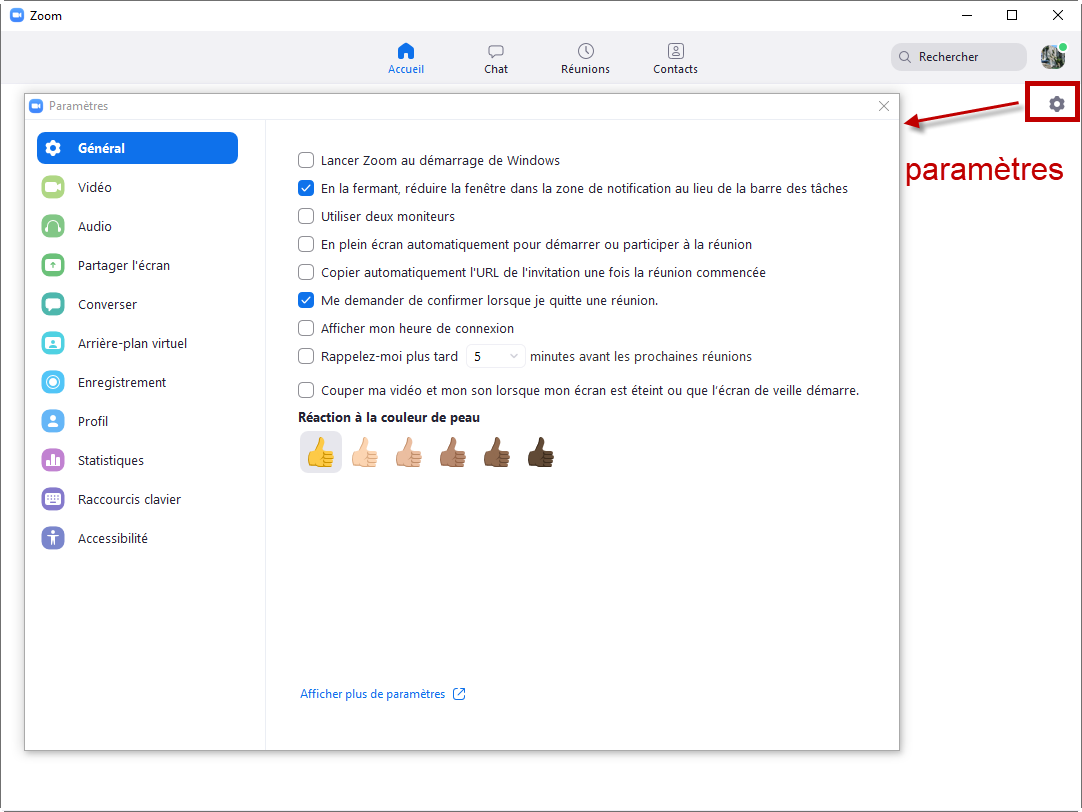The height and width of the screenshot is (812, 1082).
Task: Click the settings gear icon
Action: [x=1056, y=104]
